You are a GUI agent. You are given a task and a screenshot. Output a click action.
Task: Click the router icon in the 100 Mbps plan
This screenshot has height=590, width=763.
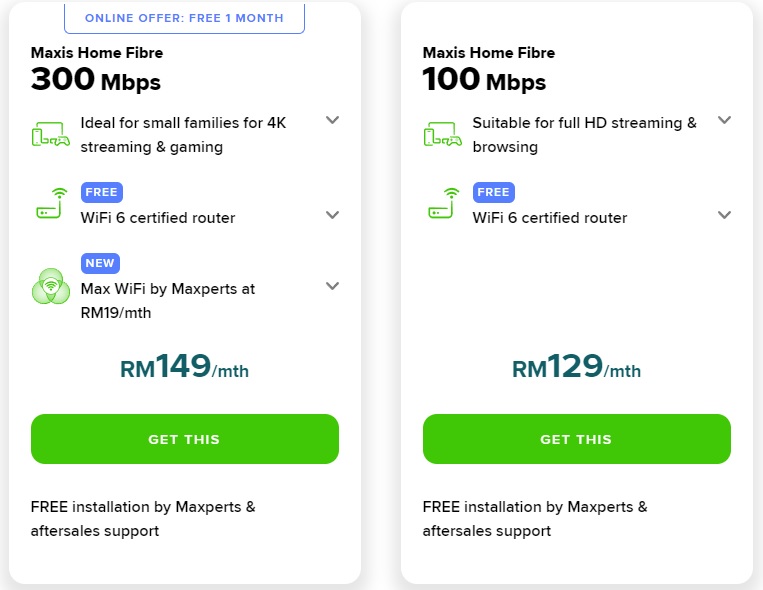coord(444,203)
